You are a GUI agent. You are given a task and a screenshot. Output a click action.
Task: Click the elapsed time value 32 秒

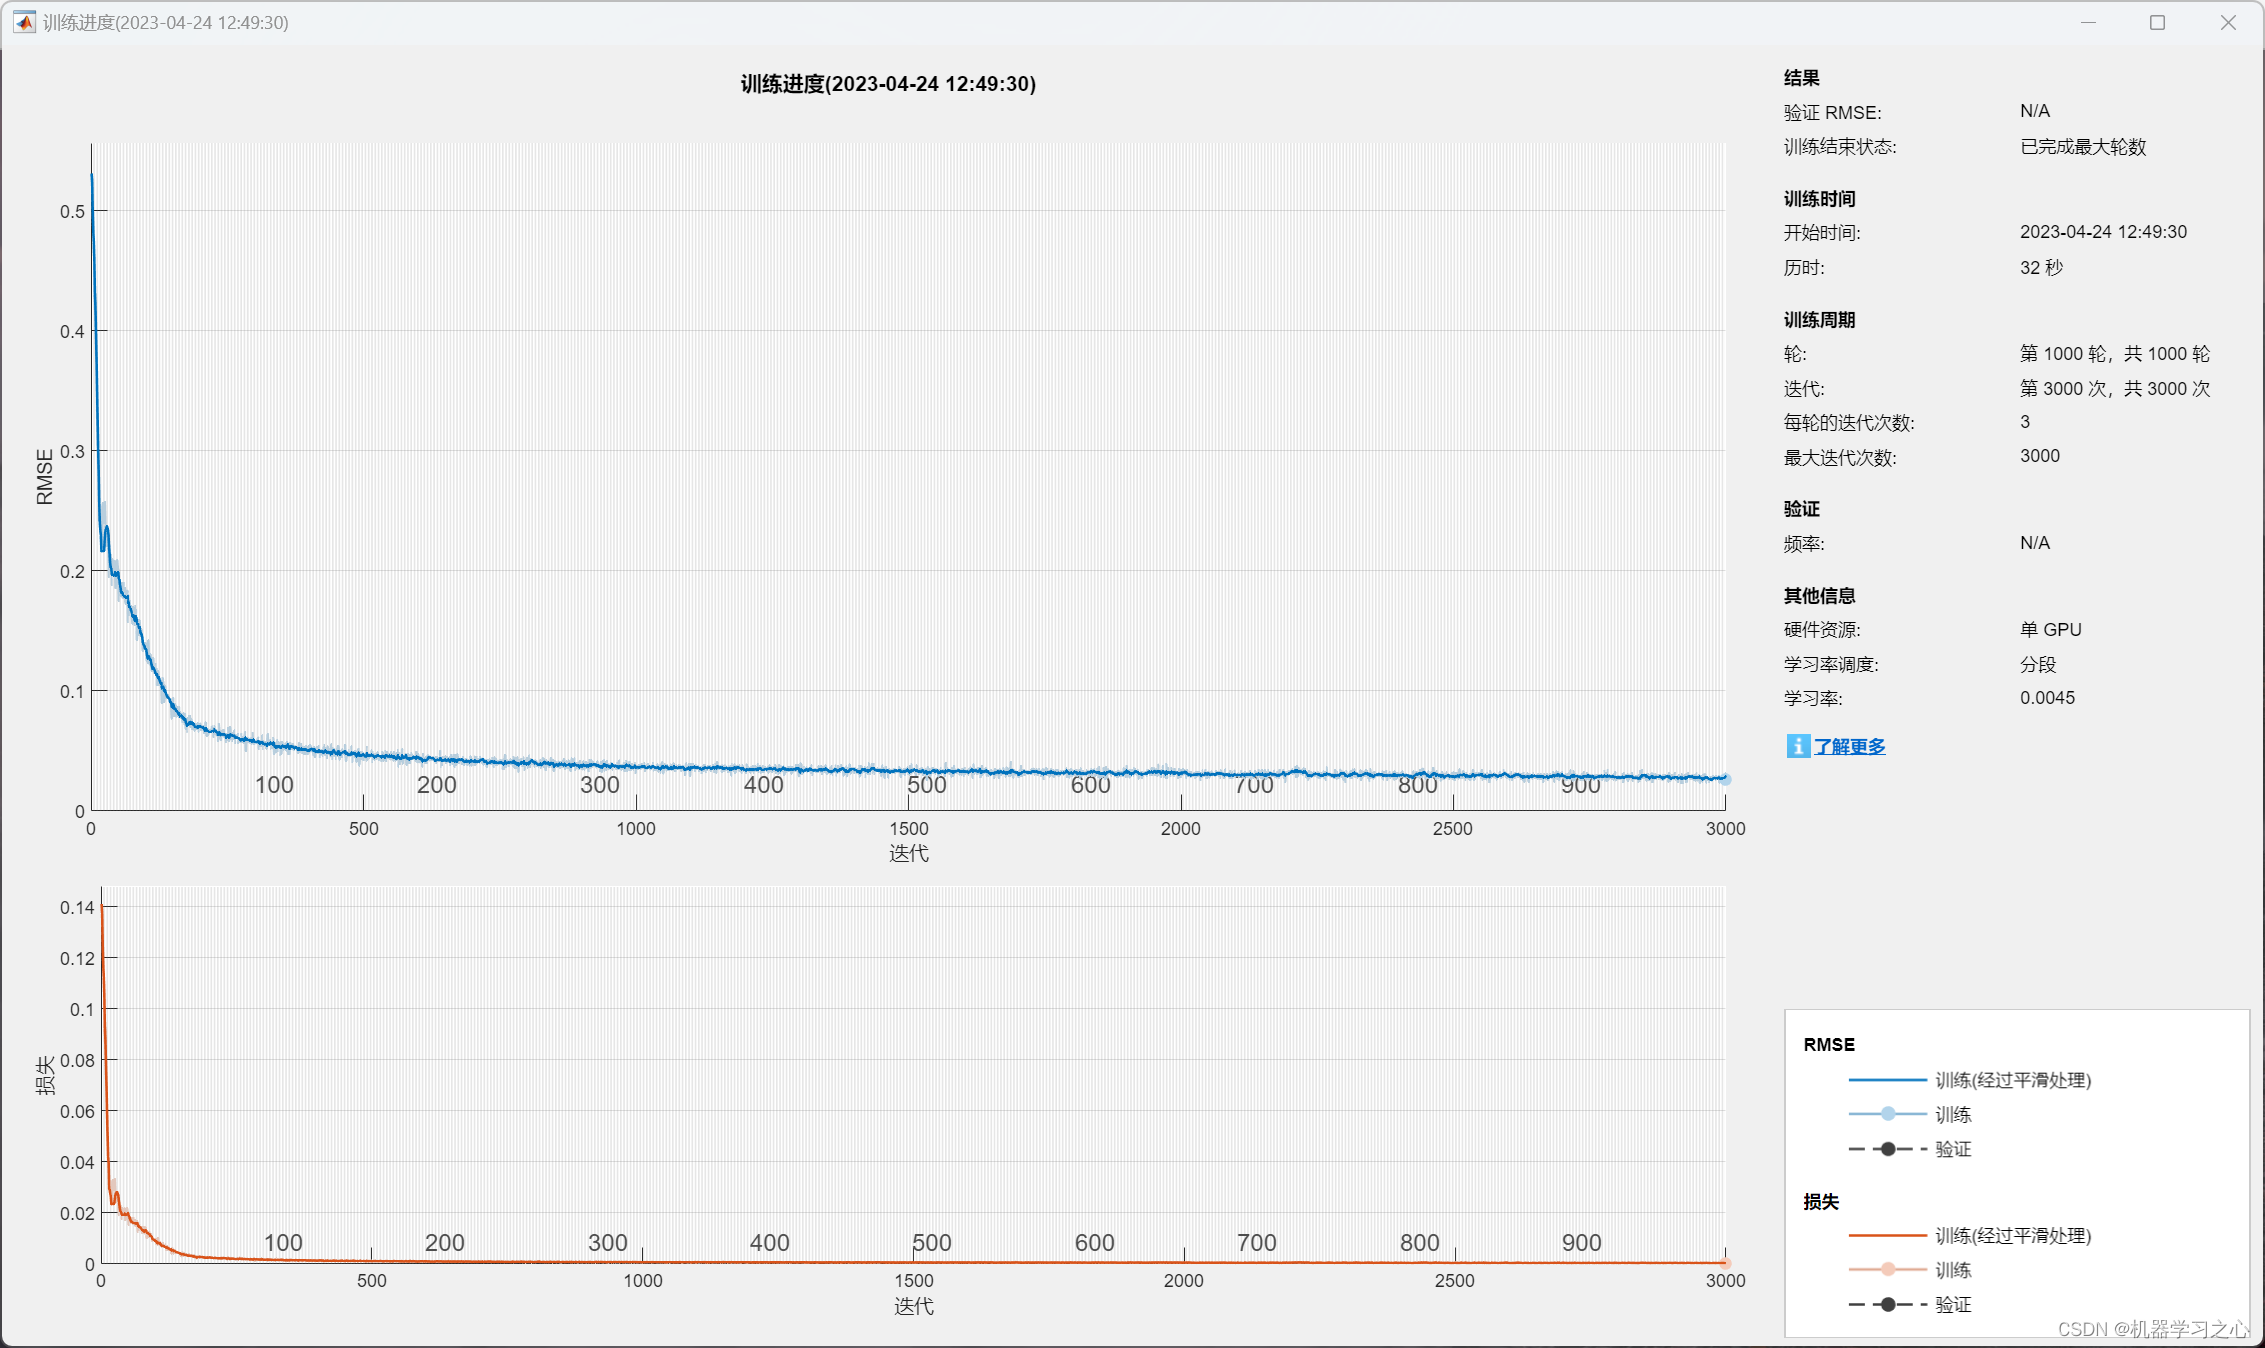pos(2041,267)
